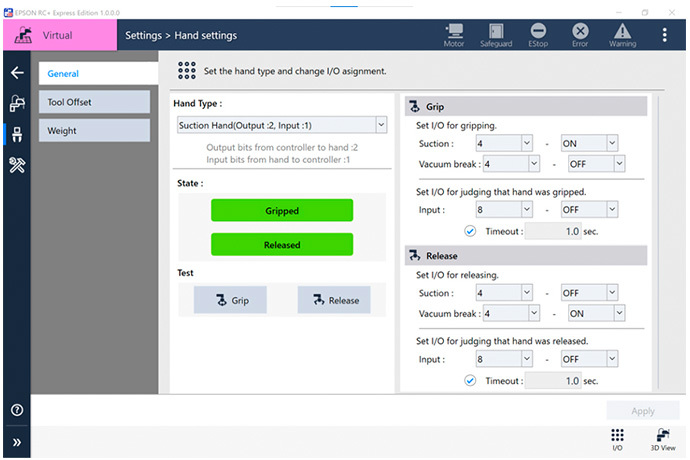Expand the Hand Type dropdown
690x460 pixels.
[x=281, y=125]
